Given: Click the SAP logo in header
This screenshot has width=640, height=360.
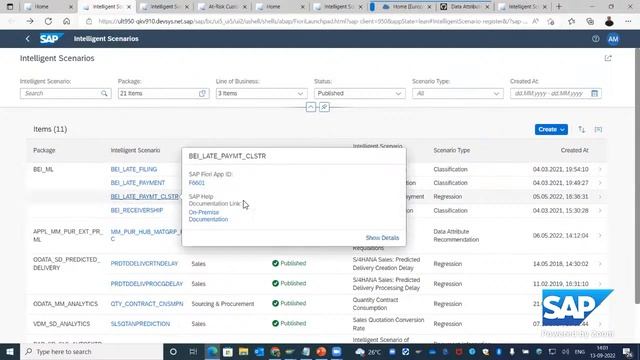Looking at the screenshot, I should coord(51,39).
